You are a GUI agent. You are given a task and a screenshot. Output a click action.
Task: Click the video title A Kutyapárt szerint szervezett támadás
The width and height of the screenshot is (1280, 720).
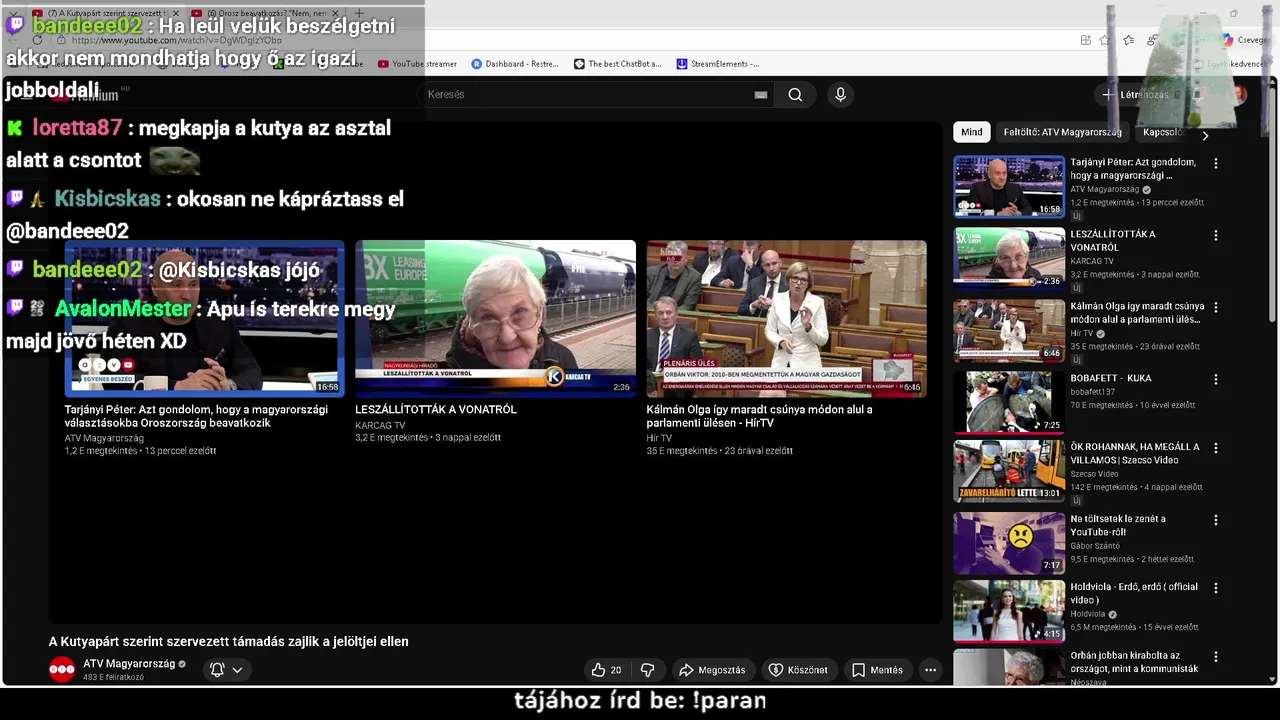(x=229, y=642)
